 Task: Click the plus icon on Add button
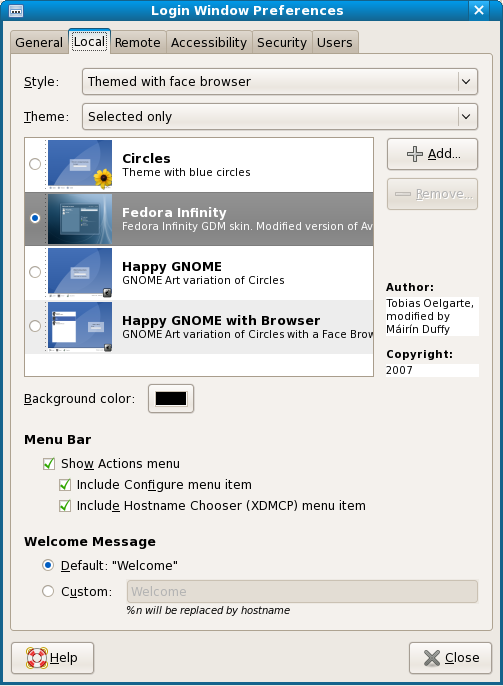pyautogui.click(x=415, y=154)
